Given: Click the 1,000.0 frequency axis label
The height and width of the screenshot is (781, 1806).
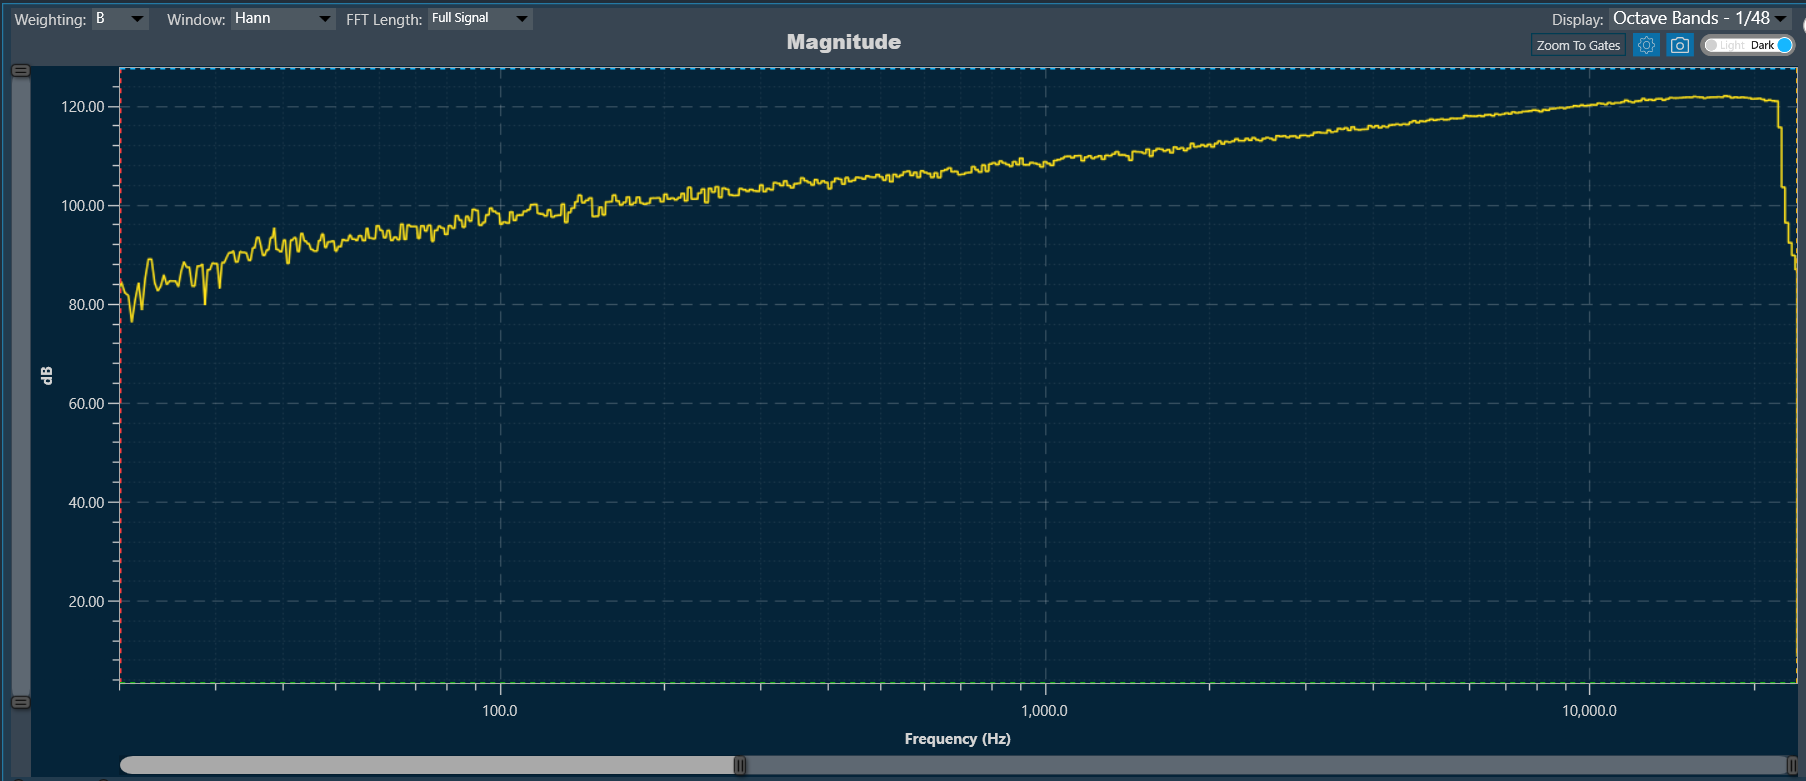Looking at the screenshot, I should point(1045,711).
